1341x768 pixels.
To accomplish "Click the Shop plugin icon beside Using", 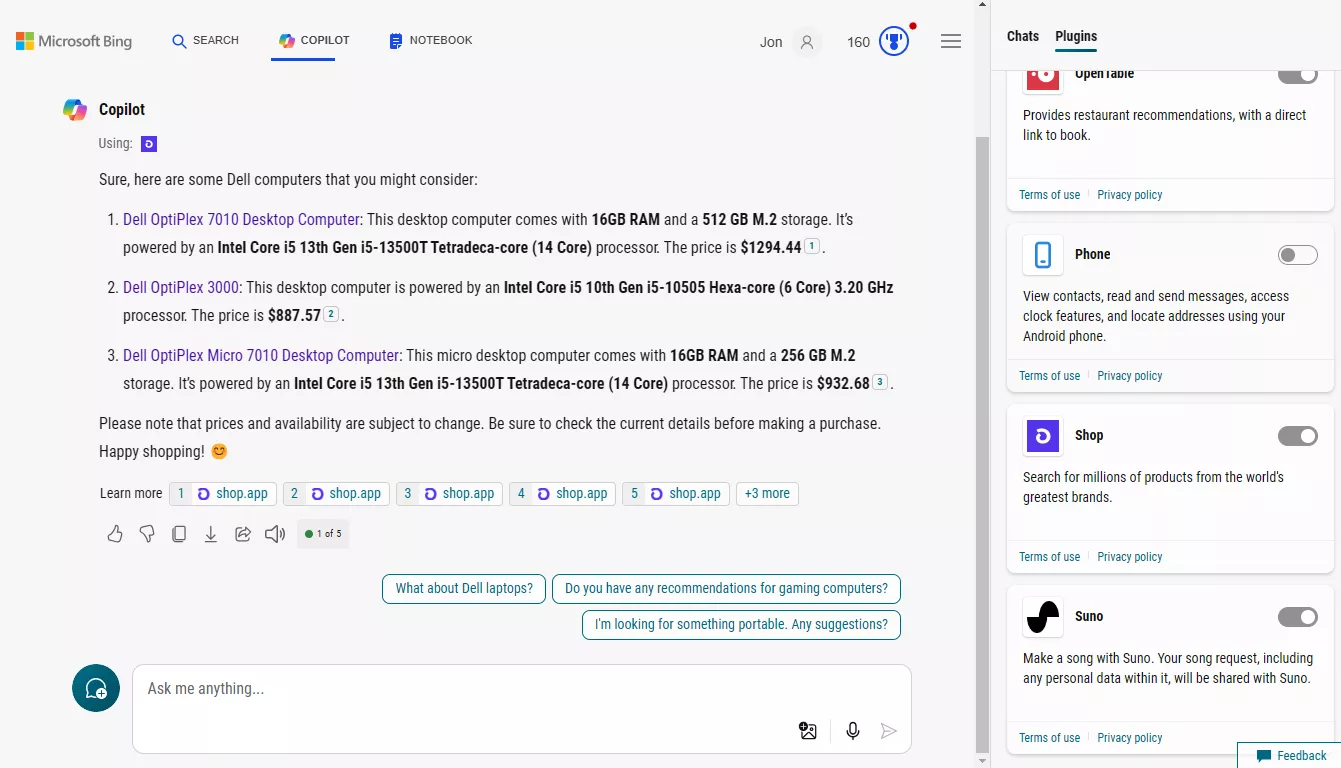I will [x=149, y=144].
